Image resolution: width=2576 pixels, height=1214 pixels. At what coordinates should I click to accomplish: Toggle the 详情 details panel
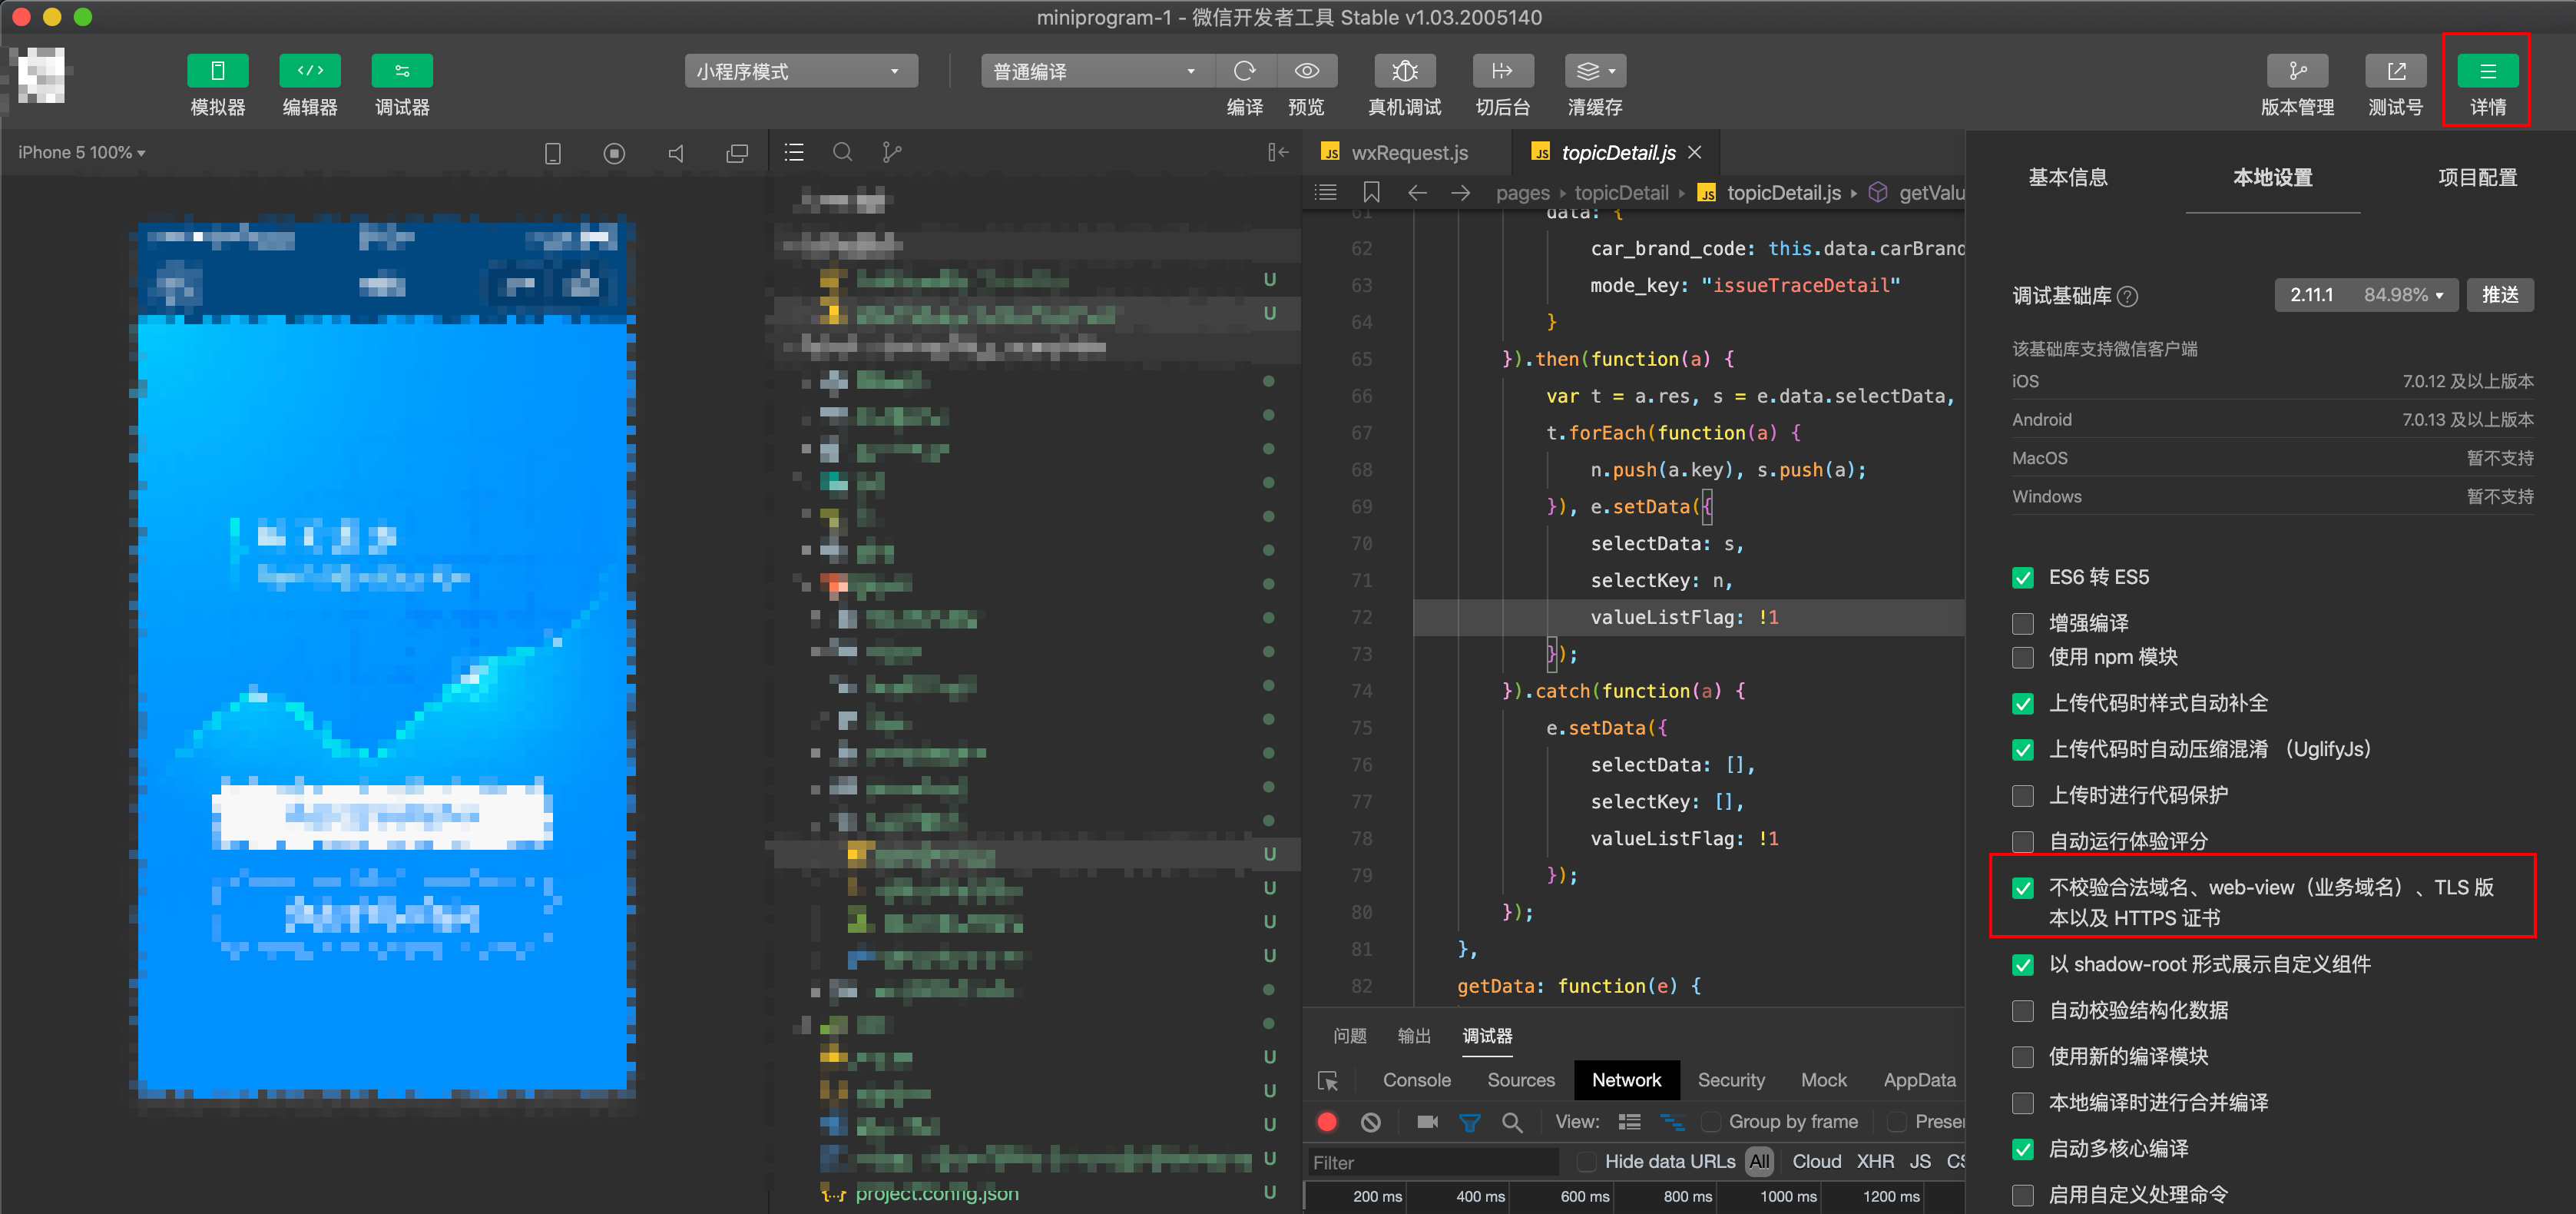tap(2487, 71)
